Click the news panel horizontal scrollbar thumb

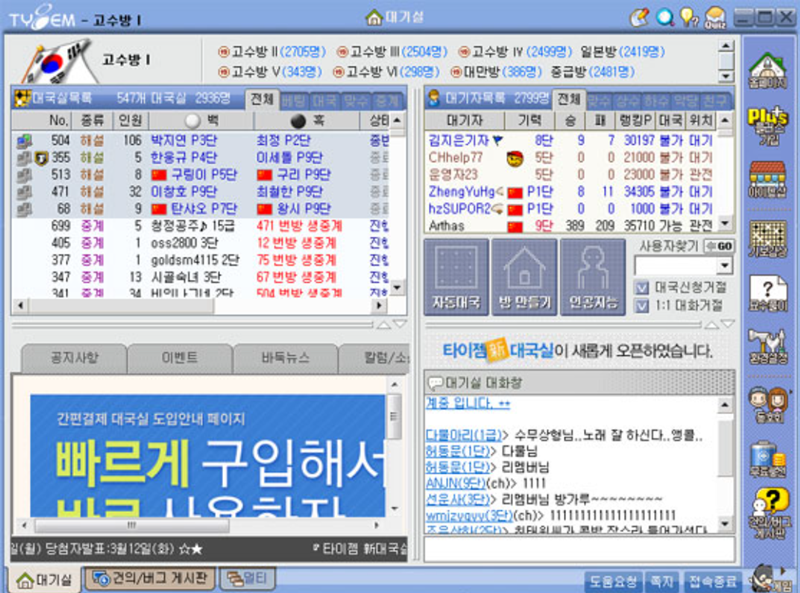132,525
